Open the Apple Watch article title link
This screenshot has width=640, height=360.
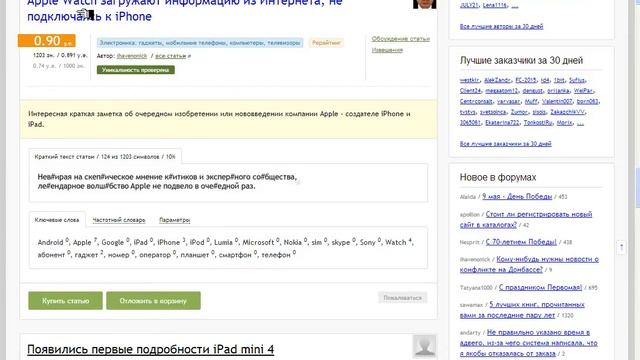[x=184, y=10]
